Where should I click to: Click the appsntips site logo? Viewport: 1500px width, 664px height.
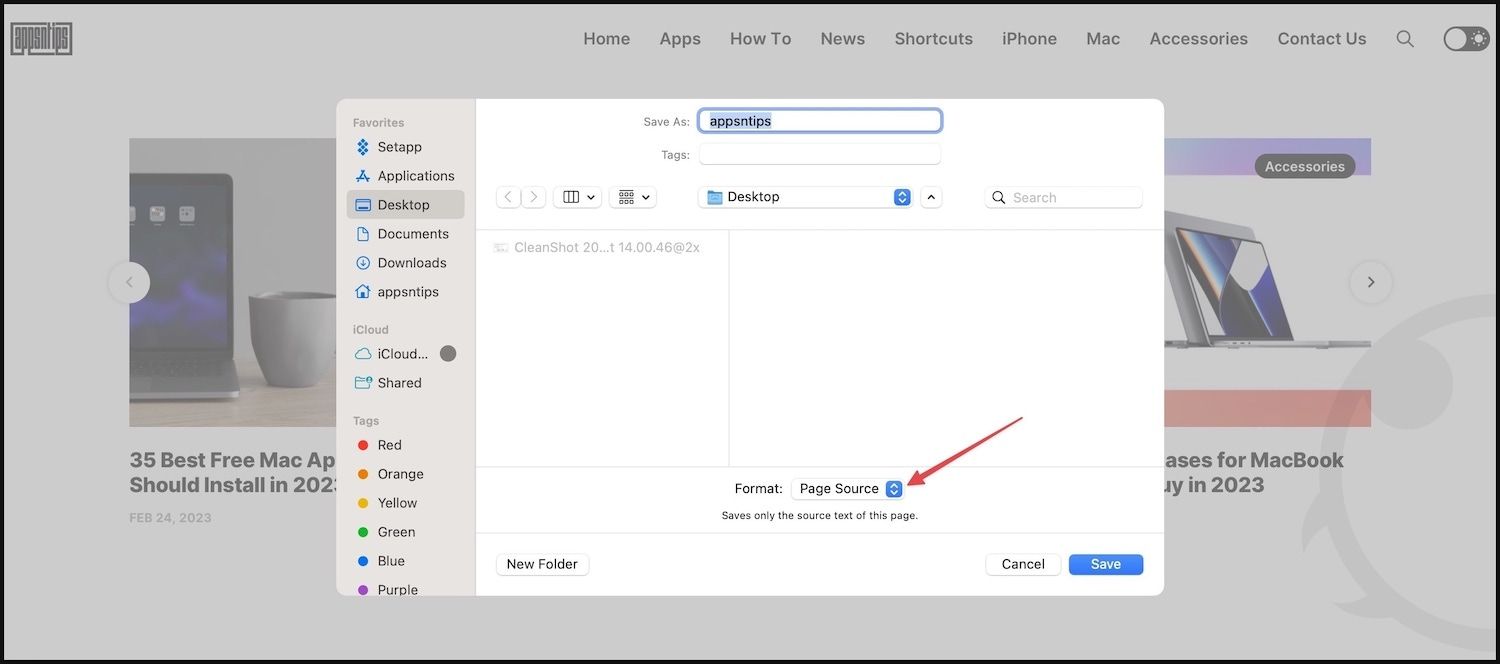(41, 39)
